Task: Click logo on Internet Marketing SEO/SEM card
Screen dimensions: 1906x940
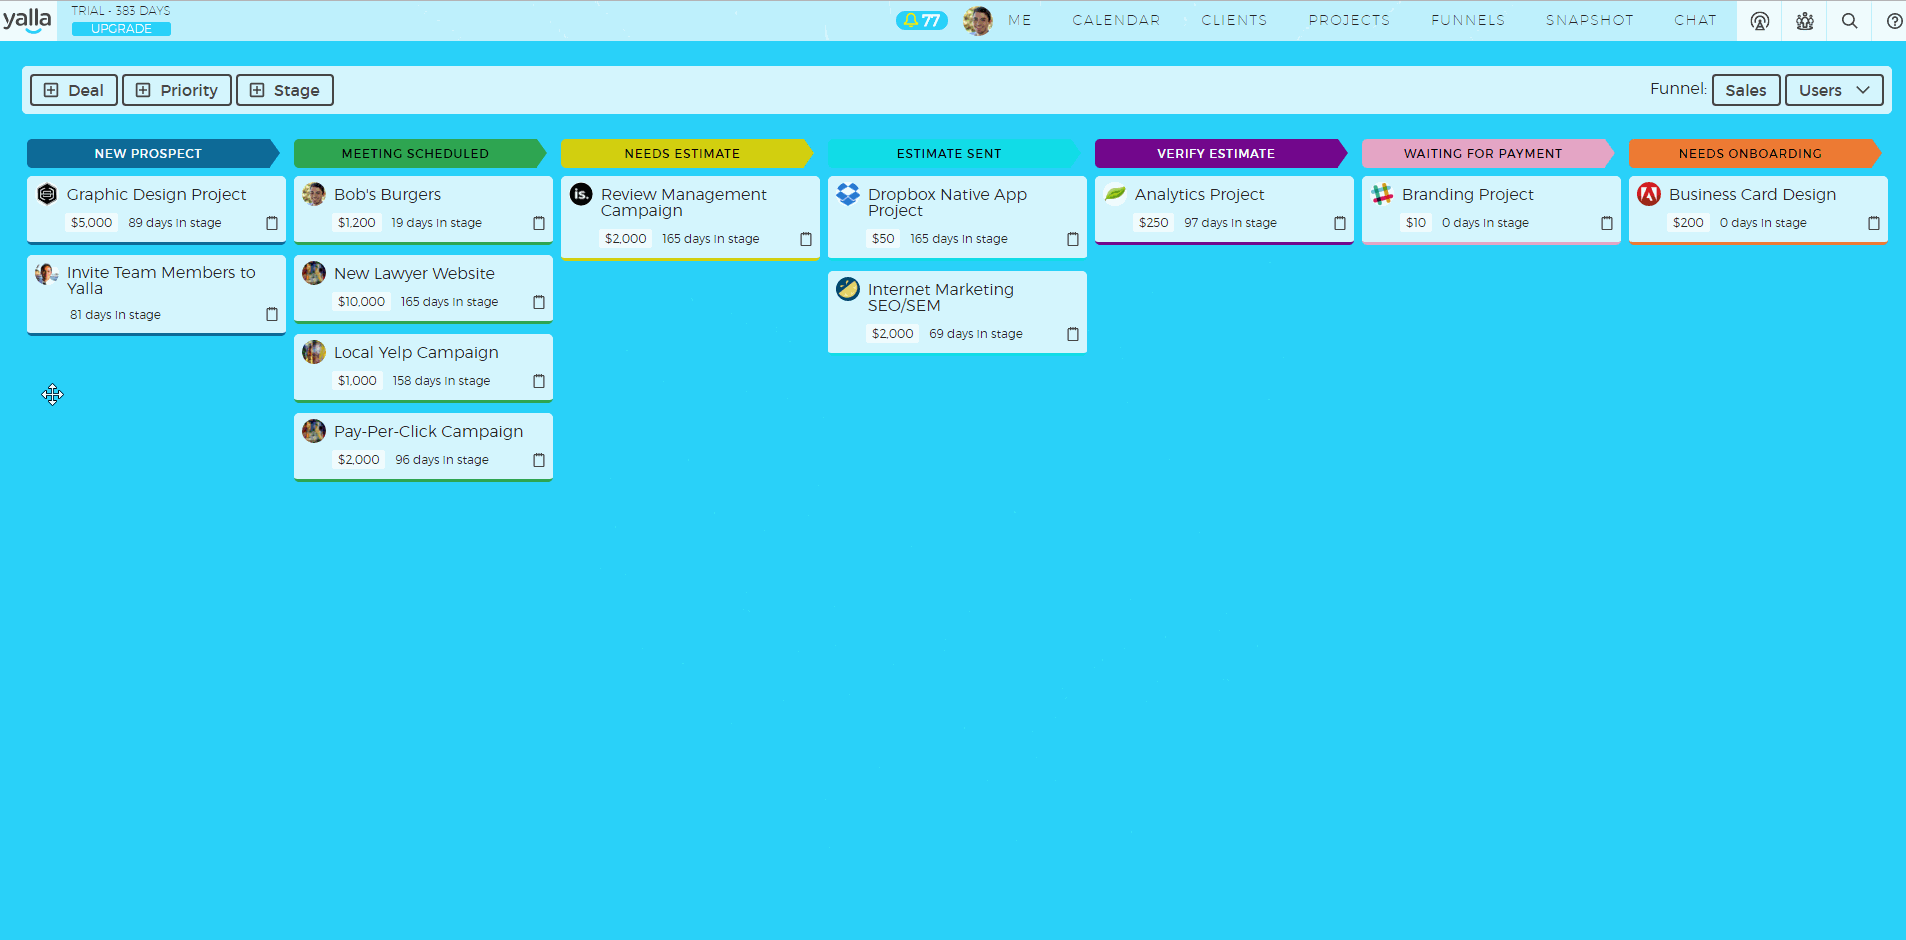Action: tap(848, 289)
